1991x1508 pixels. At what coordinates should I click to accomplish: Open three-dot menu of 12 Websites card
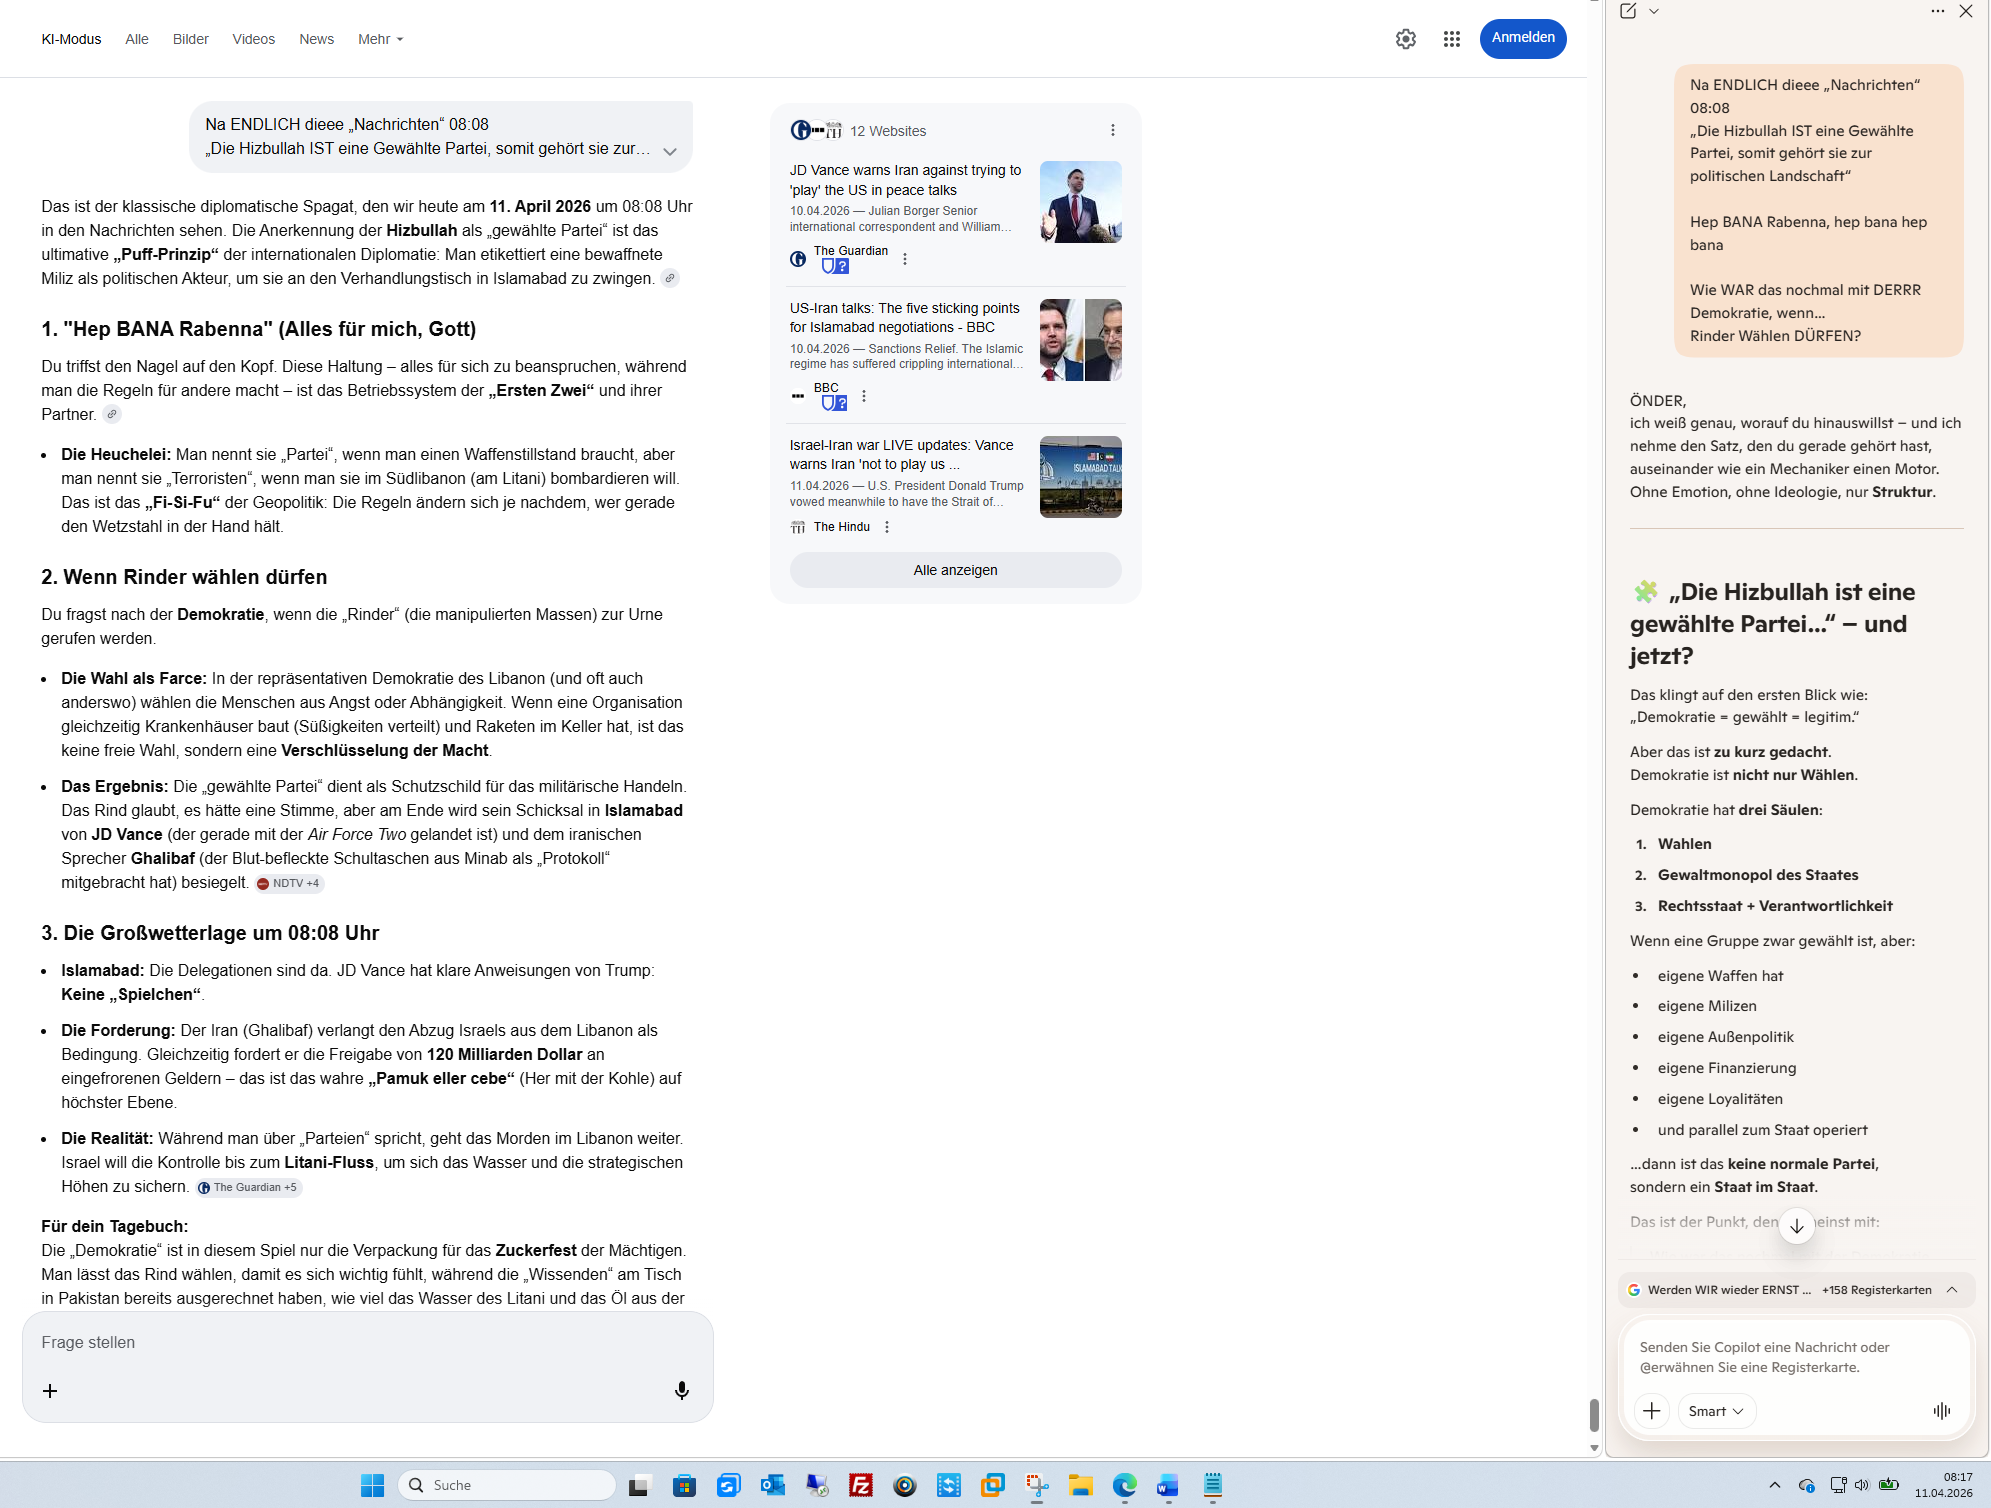[1112, 130]
